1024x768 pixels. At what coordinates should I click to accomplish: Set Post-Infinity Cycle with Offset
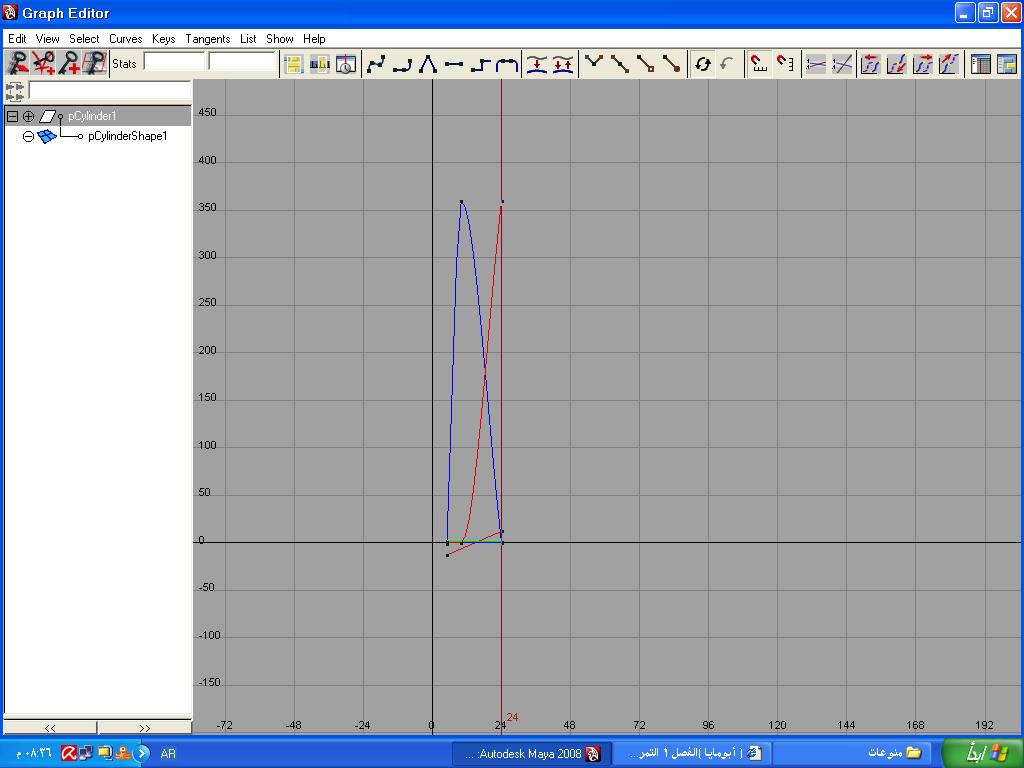coord(948,64)
